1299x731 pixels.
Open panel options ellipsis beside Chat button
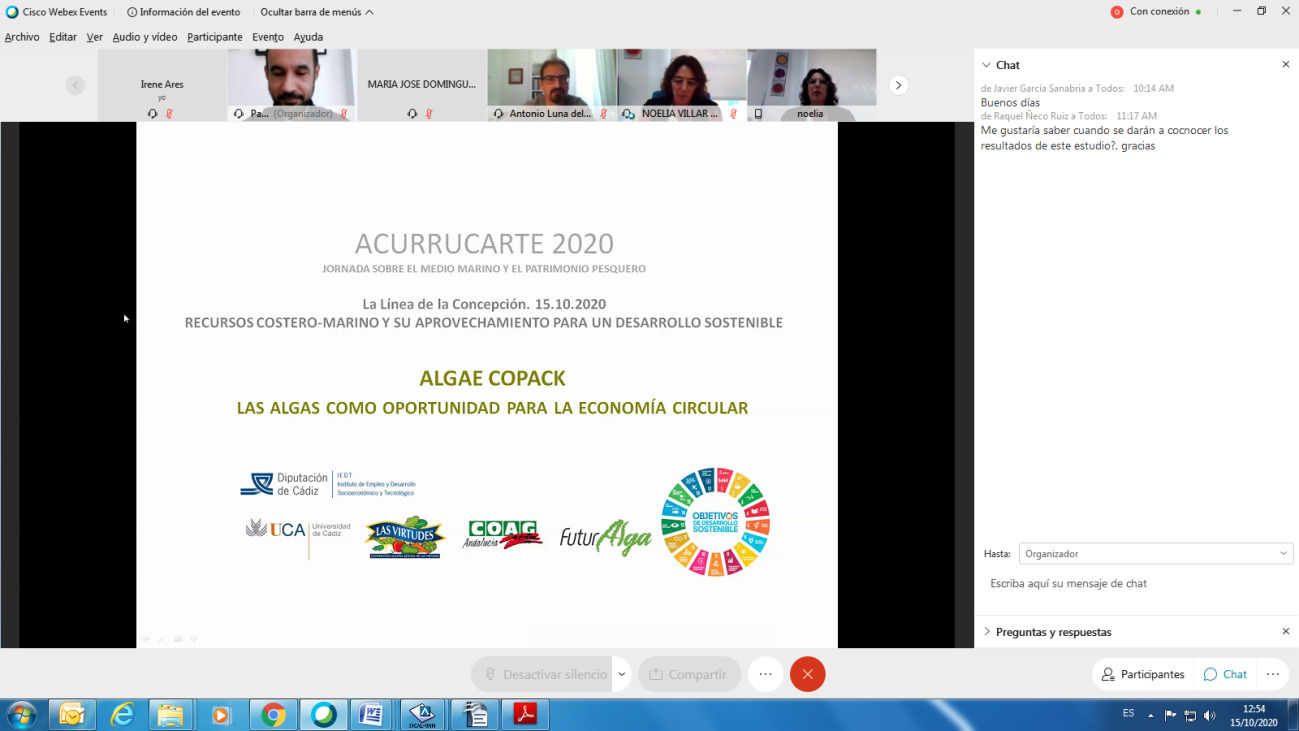[1272, 674]
